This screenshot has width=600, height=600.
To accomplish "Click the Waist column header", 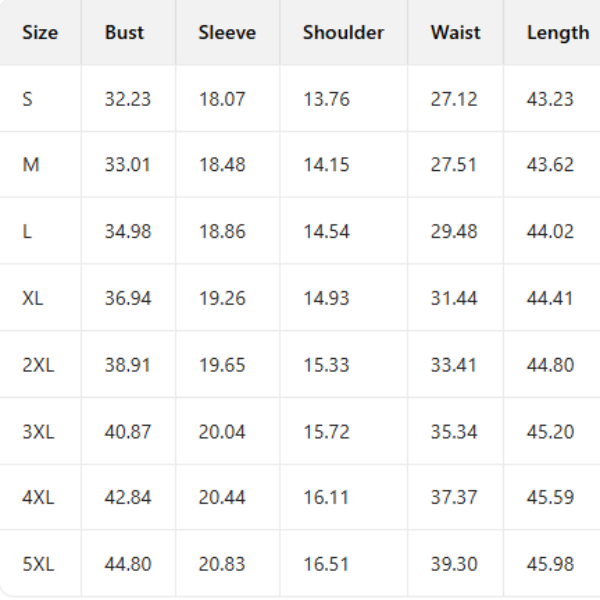I will (x=455, y=32).
